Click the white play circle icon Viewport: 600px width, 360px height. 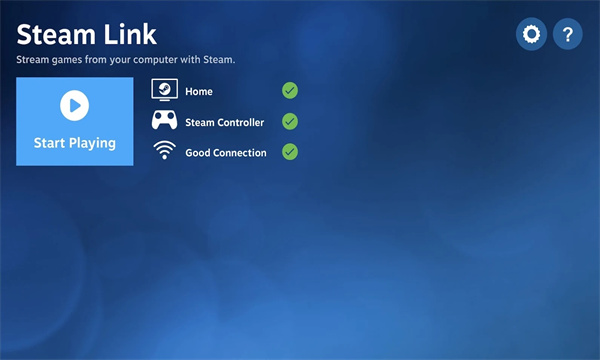(75, 105)
